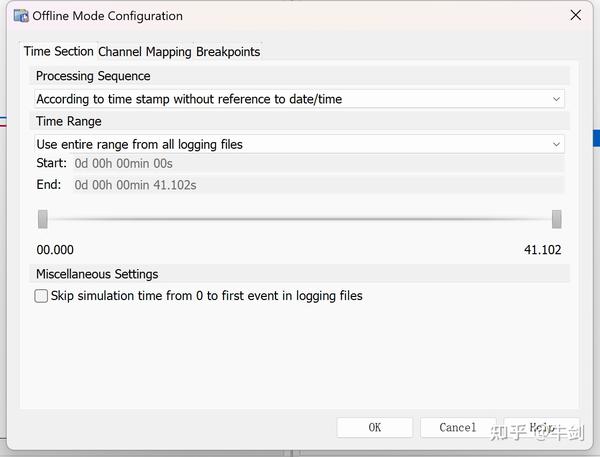This screenshot has width=600, height=457.
Task: Click the Time Range dropdown chevron
Action: [x=556, y=145]
